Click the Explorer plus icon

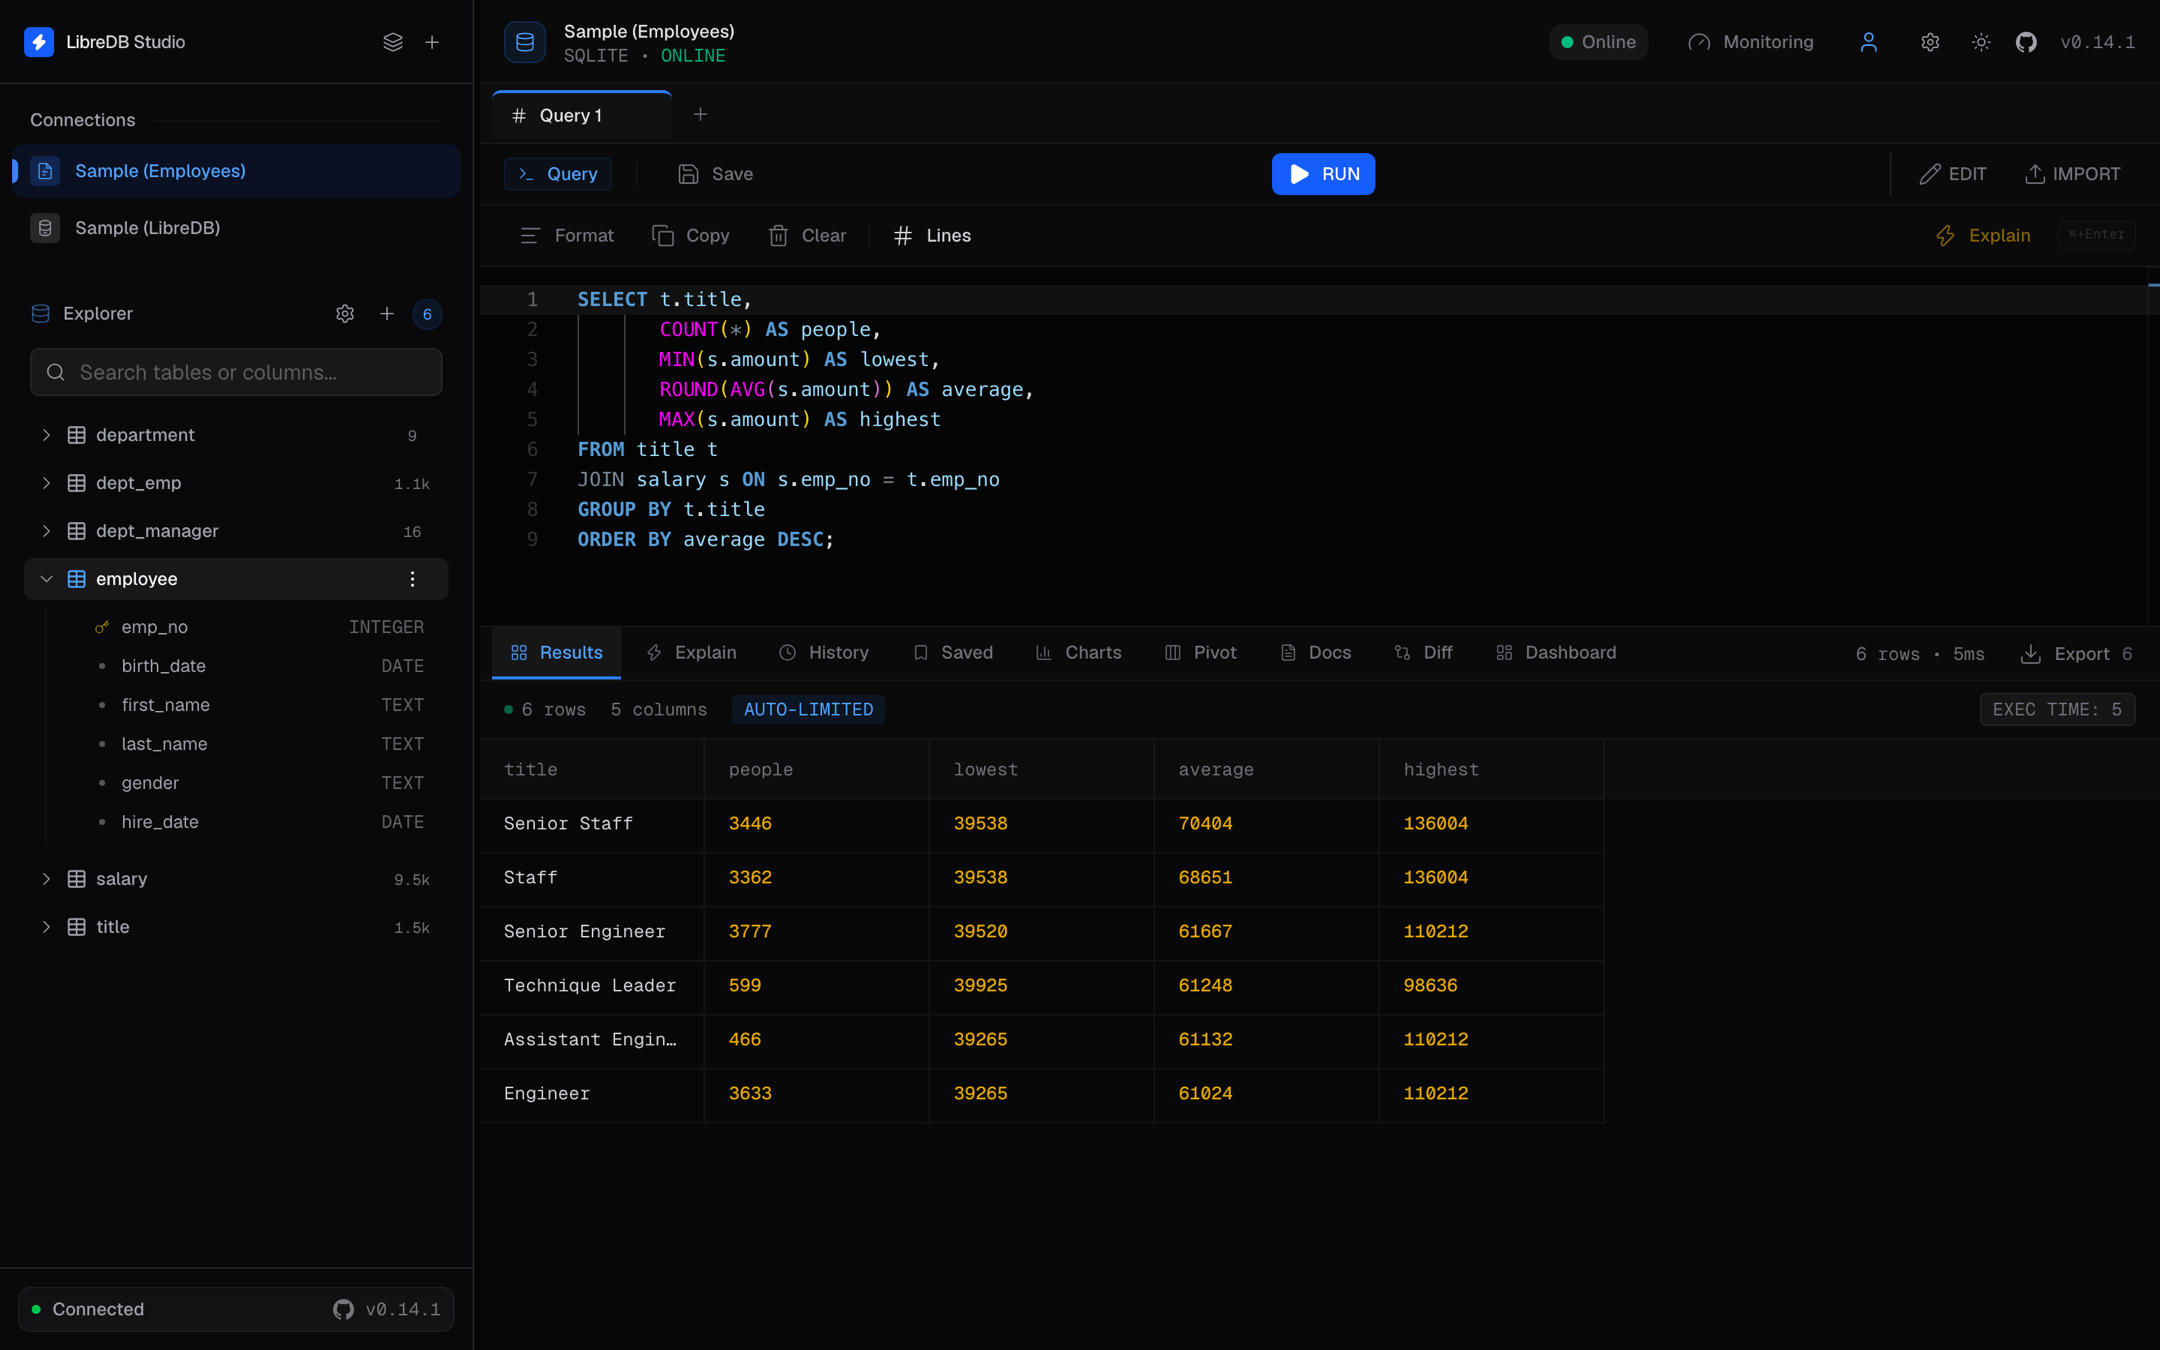[387, 314]
